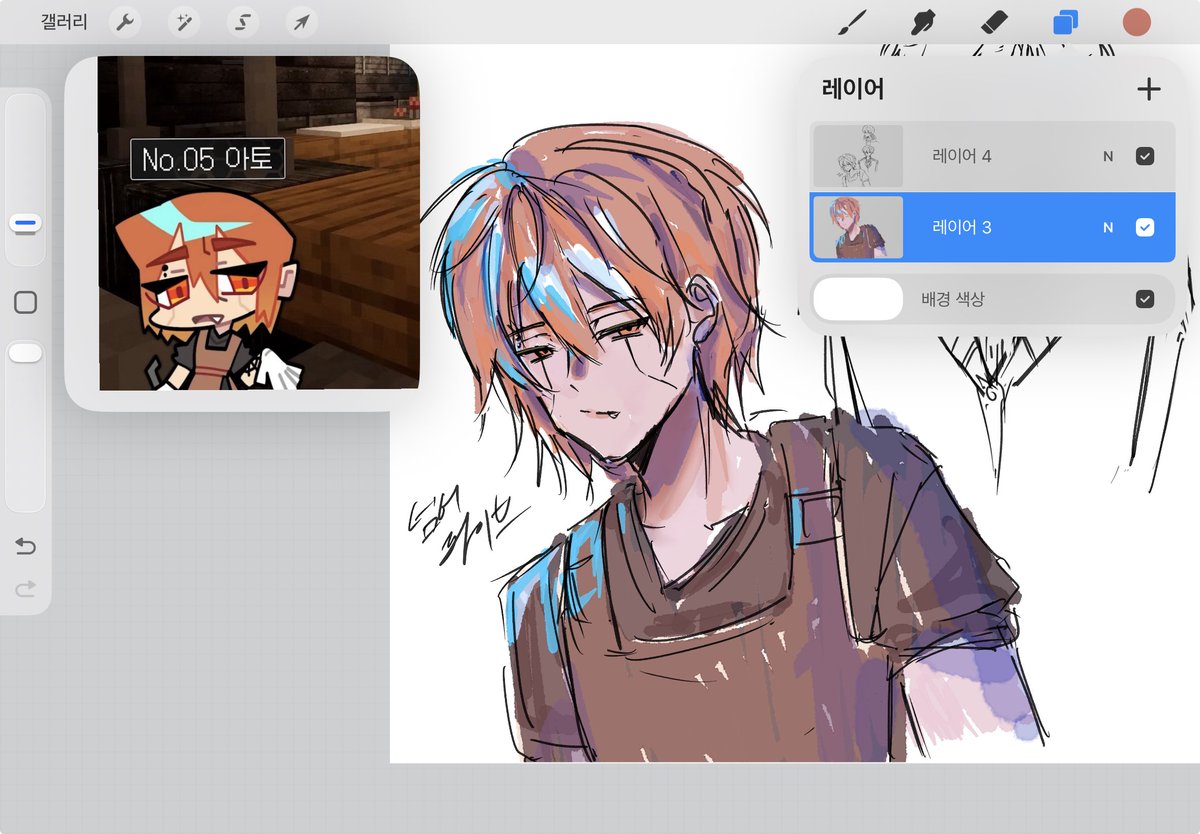Add a new layer with plus

(1149, 89)
